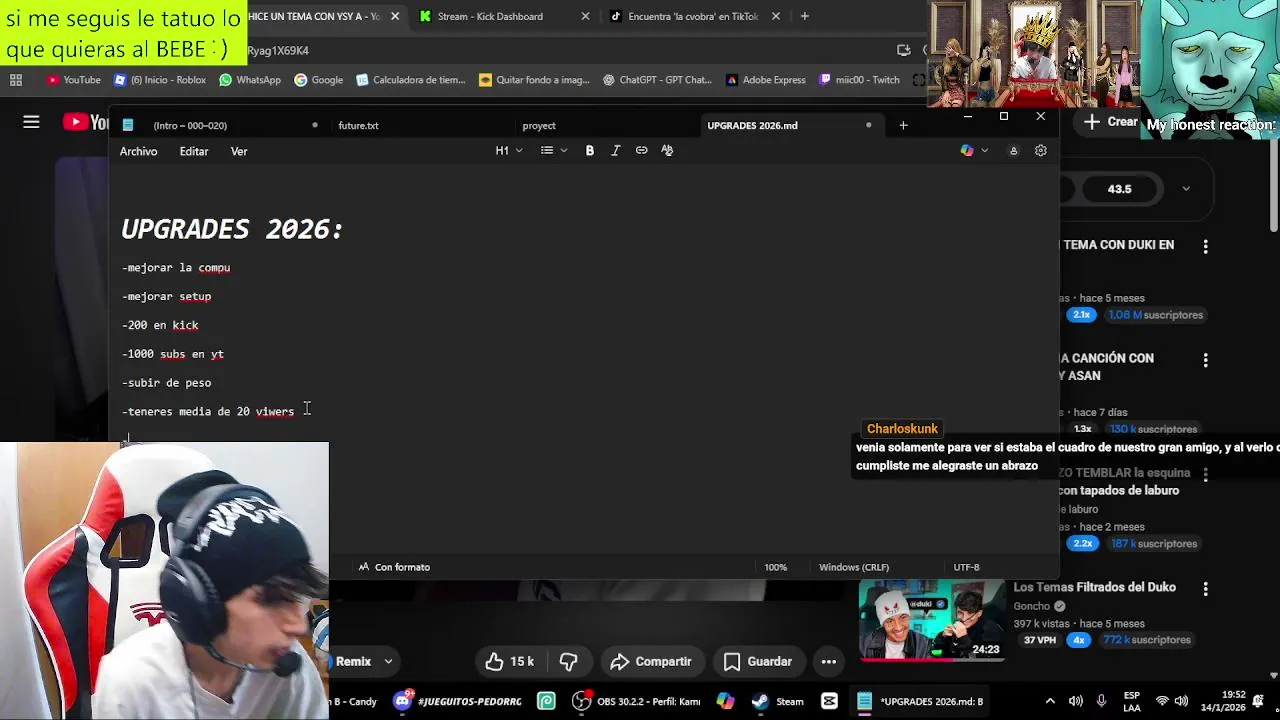Open the apps grid in bookmarks bar

(15, 80)
